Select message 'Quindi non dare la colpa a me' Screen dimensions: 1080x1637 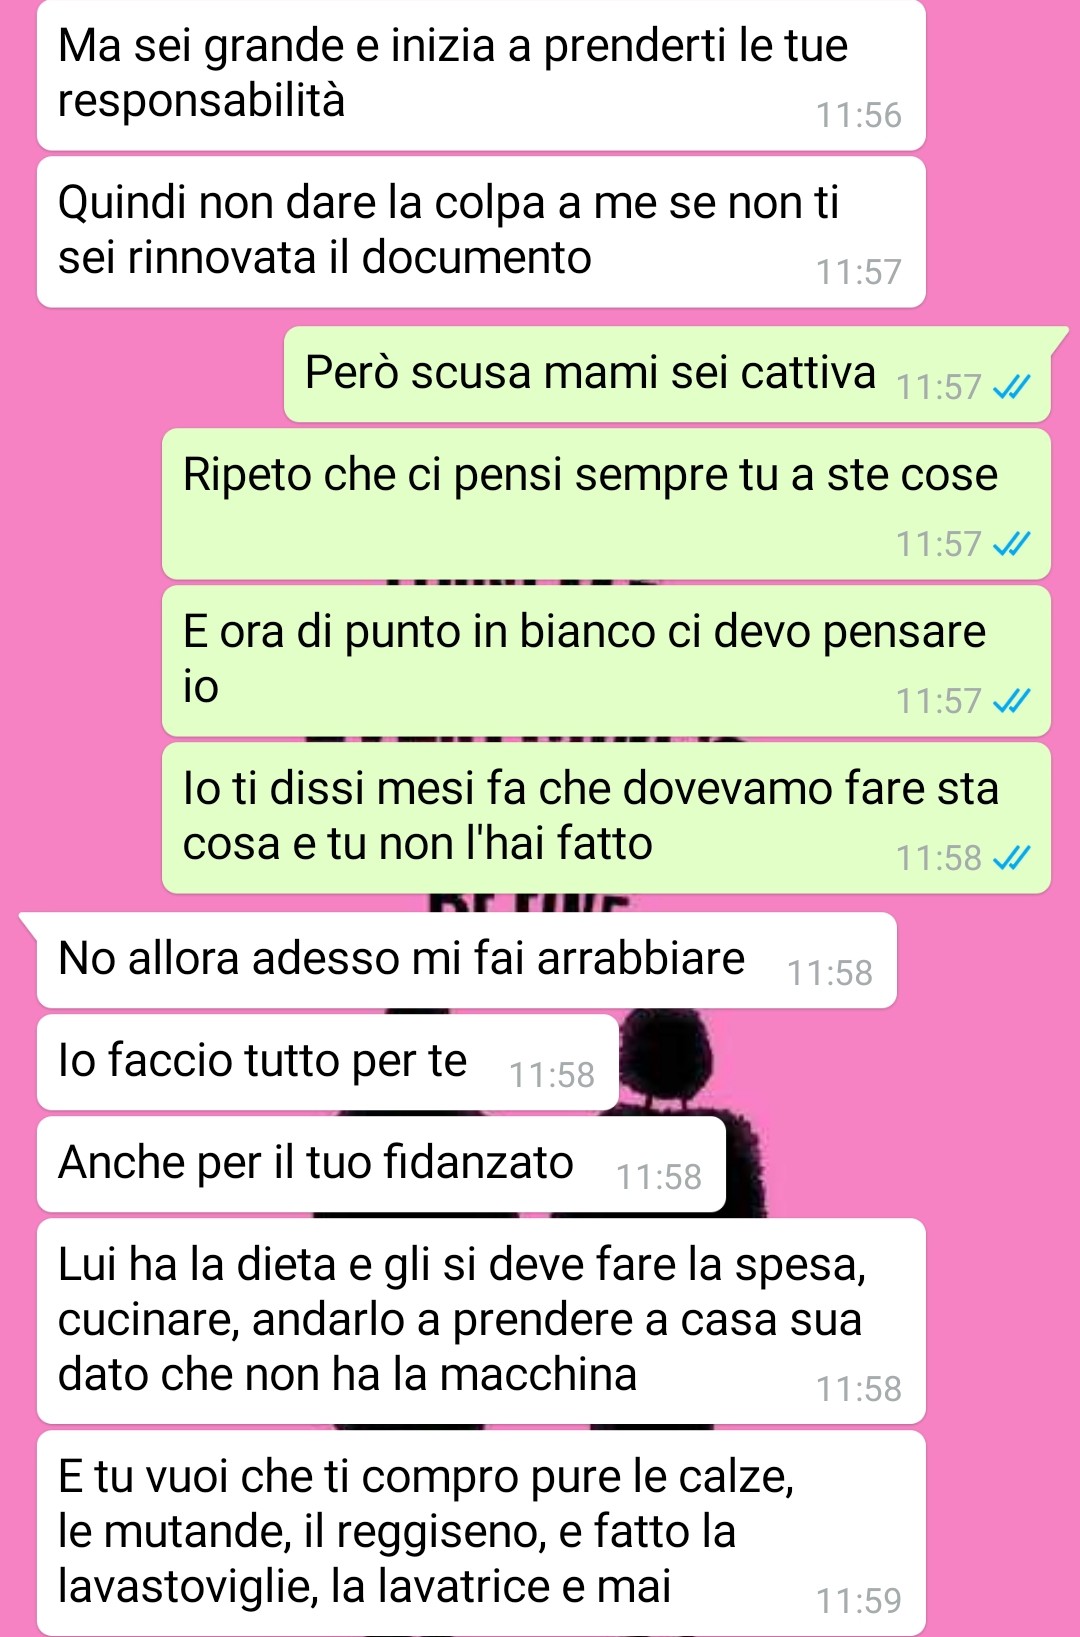point(481,232)
